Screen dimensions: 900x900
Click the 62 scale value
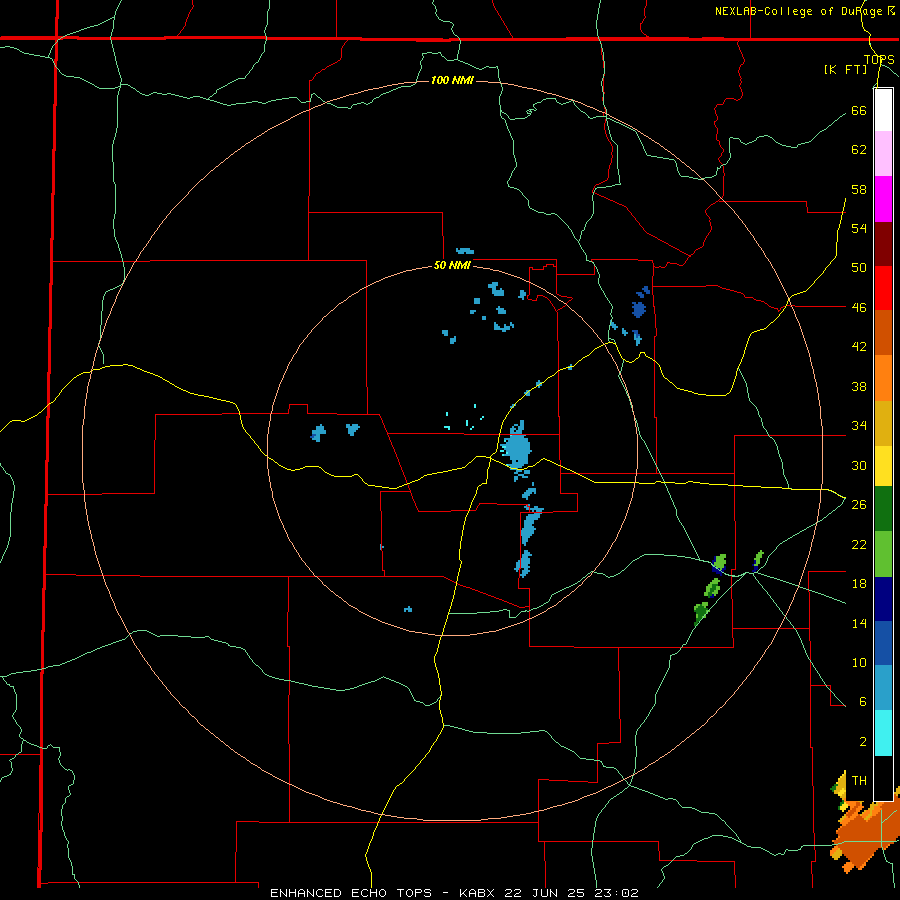tap(859, 150)
